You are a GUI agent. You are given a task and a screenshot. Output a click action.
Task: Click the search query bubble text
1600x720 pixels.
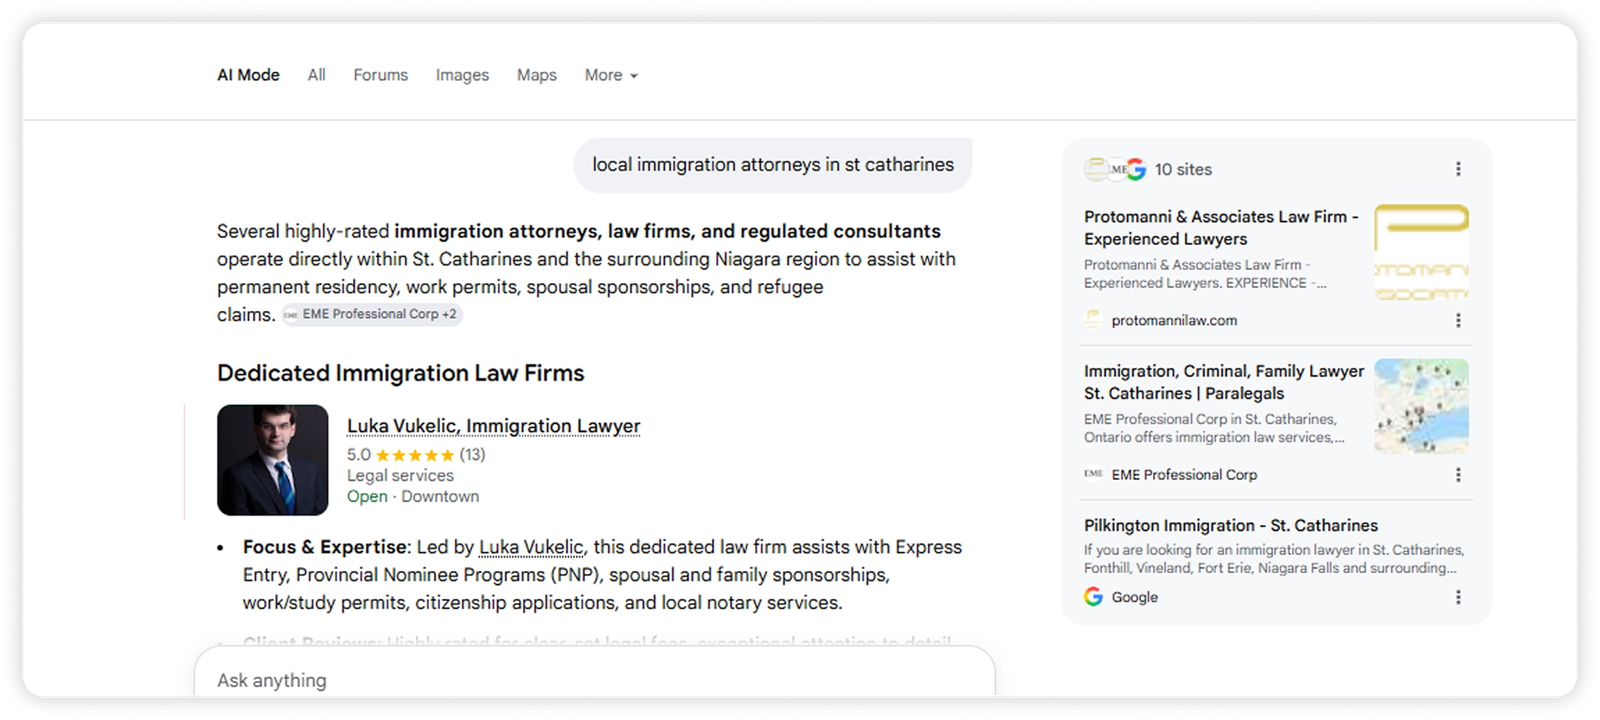tap(773, 165)
